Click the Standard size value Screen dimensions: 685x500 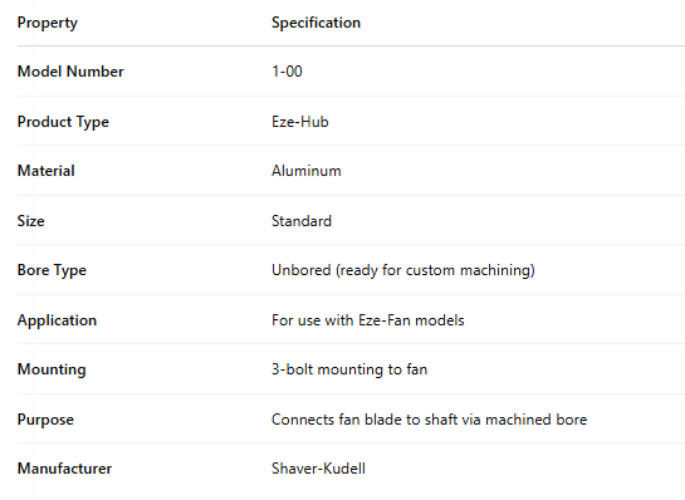tap(301, 221)
